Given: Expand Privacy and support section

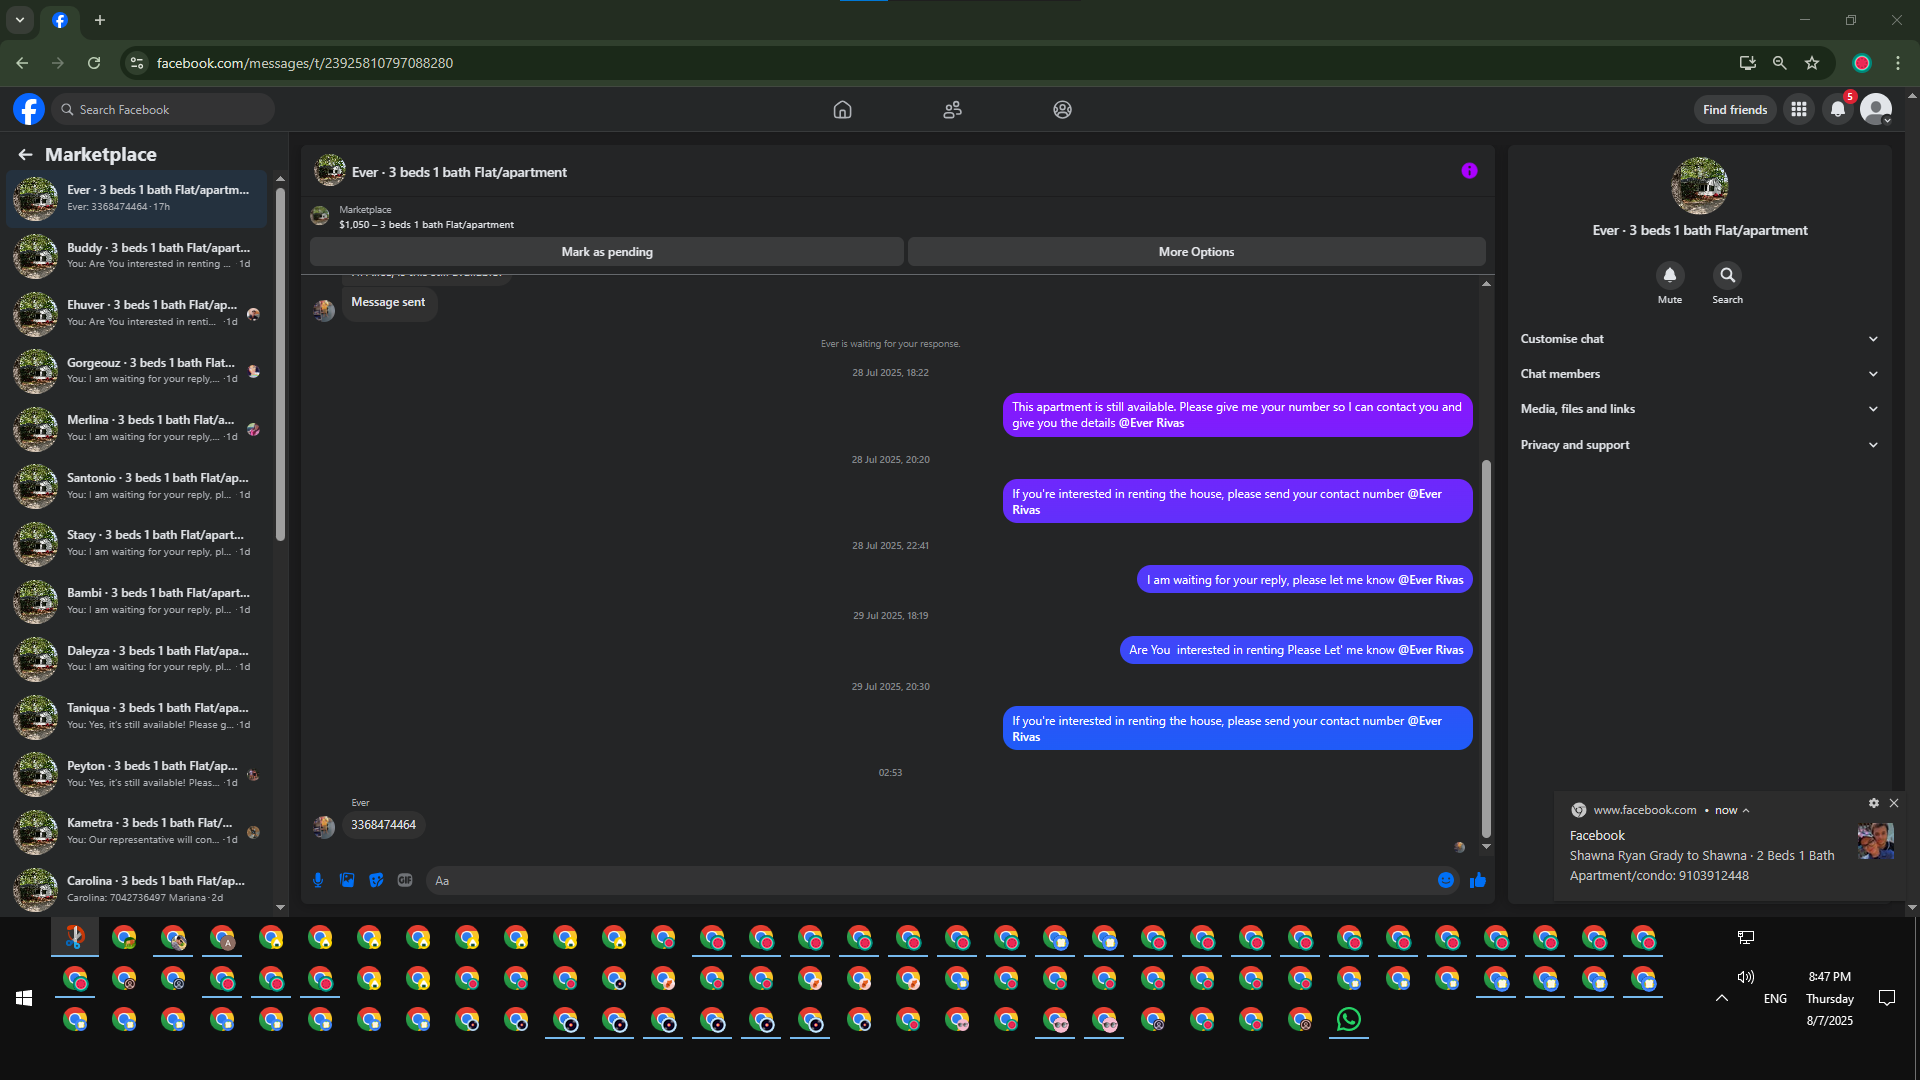Looking at the screenshot, I should coord(1699,445).
